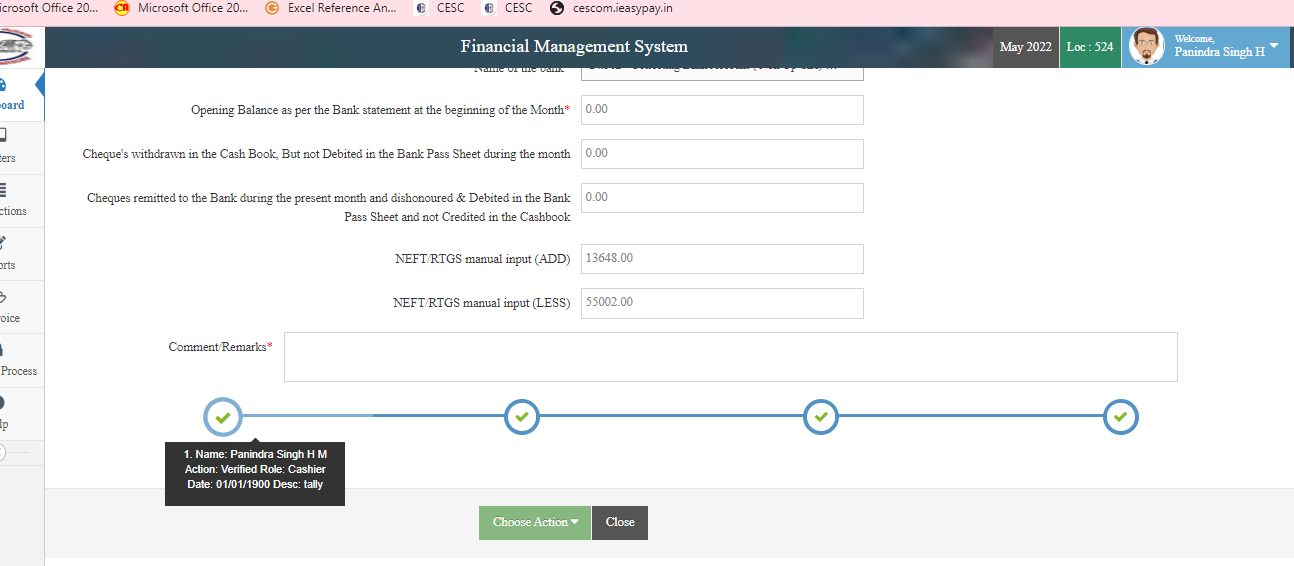
Task: Click the 'NEFT/RTGS manual input (ADD)' label
Action: [482, 259]
